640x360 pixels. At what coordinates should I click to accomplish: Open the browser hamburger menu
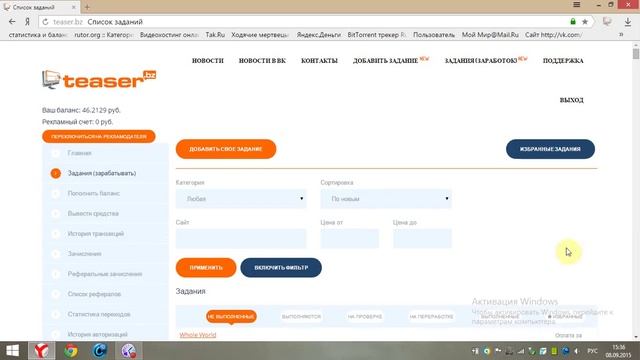(576, 4)
